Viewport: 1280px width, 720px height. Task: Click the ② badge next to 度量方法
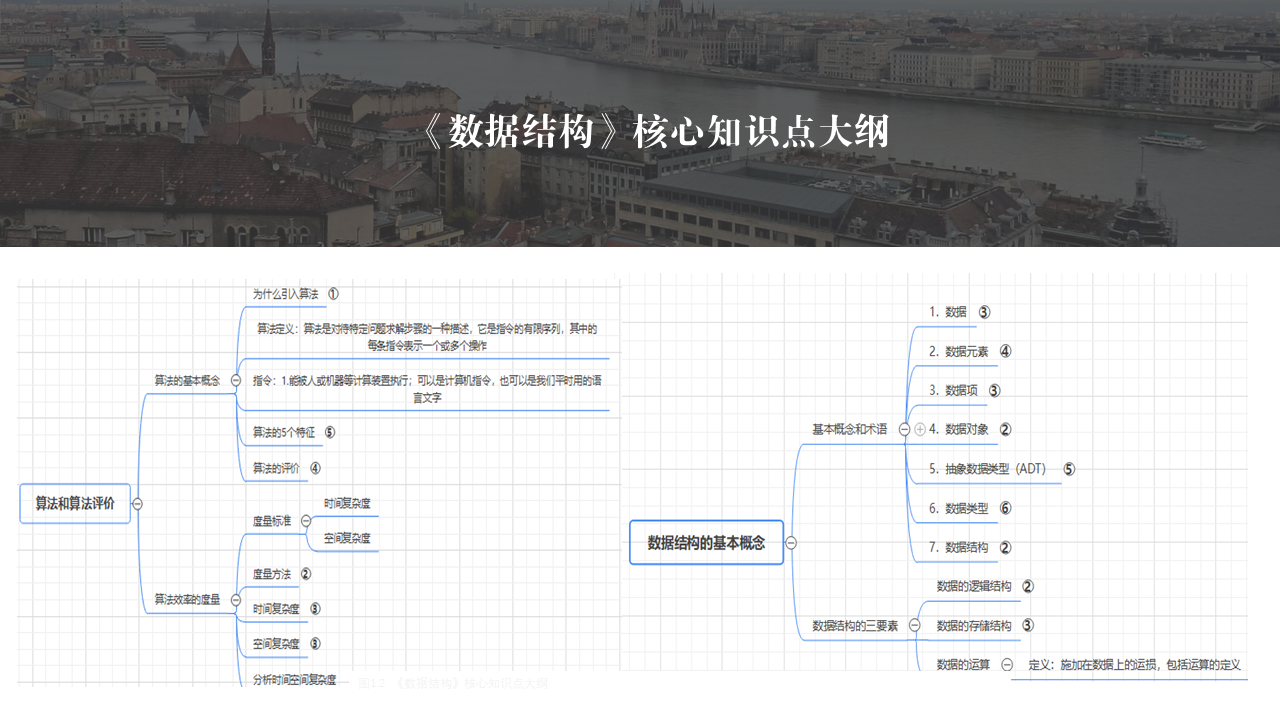point(306,574)
